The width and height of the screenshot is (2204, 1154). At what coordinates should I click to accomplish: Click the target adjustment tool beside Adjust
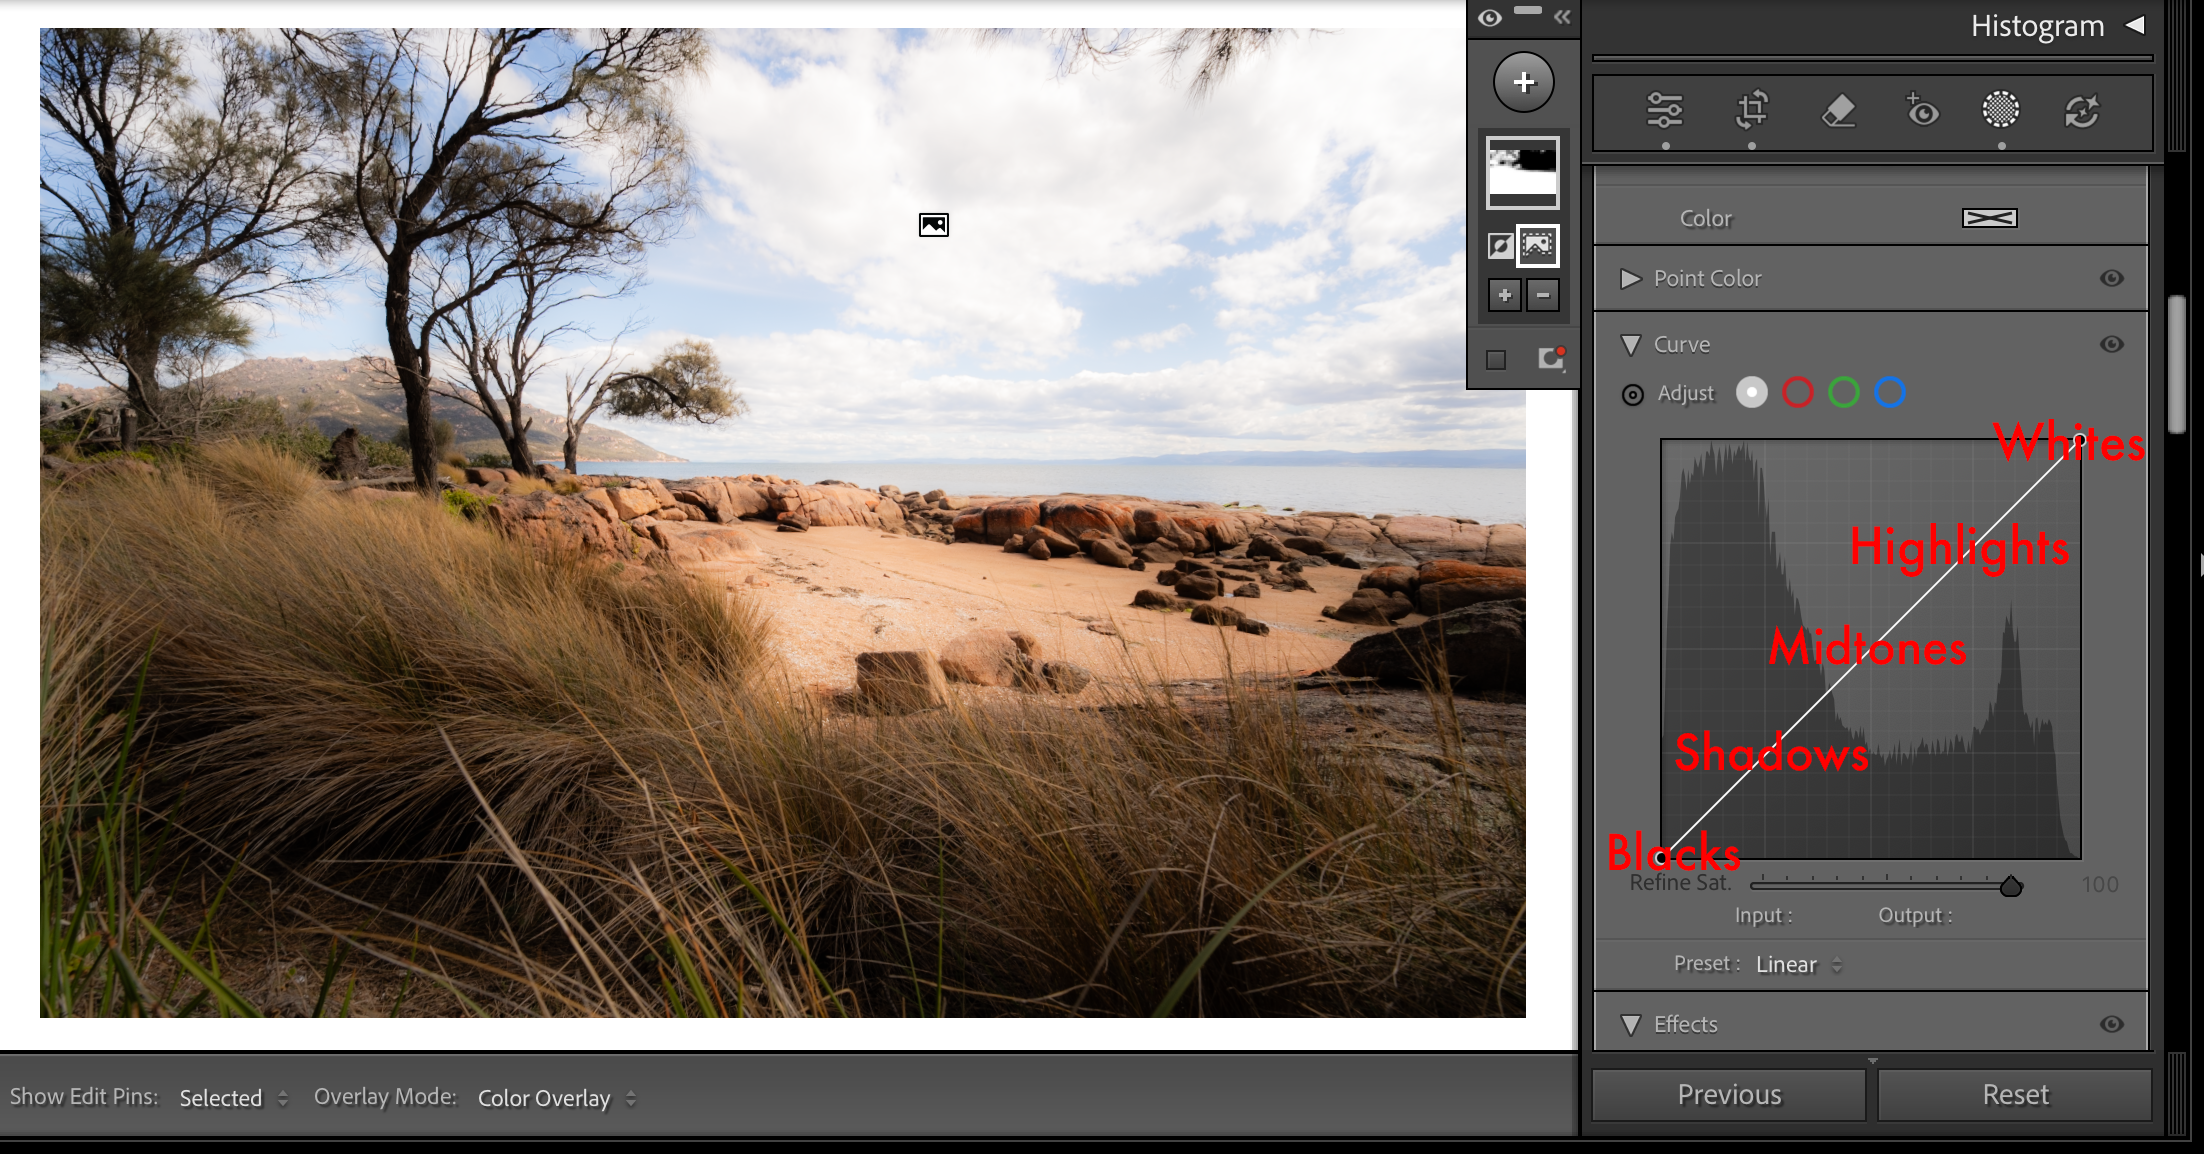(1632, 395)
